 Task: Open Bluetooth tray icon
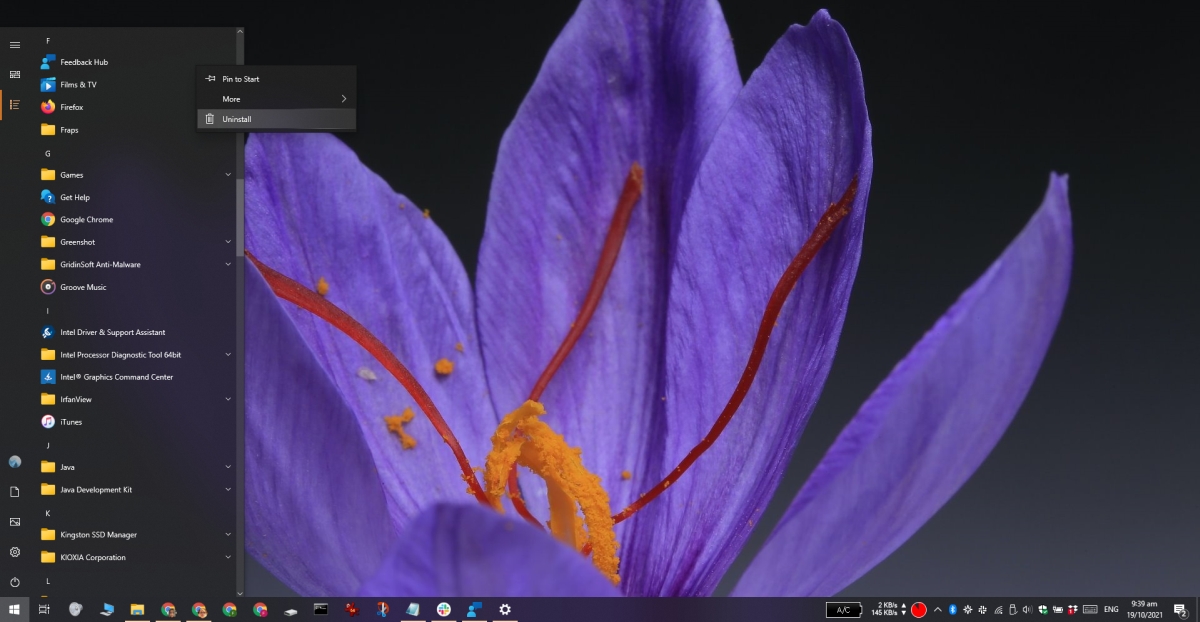click(x=953, y=609)
